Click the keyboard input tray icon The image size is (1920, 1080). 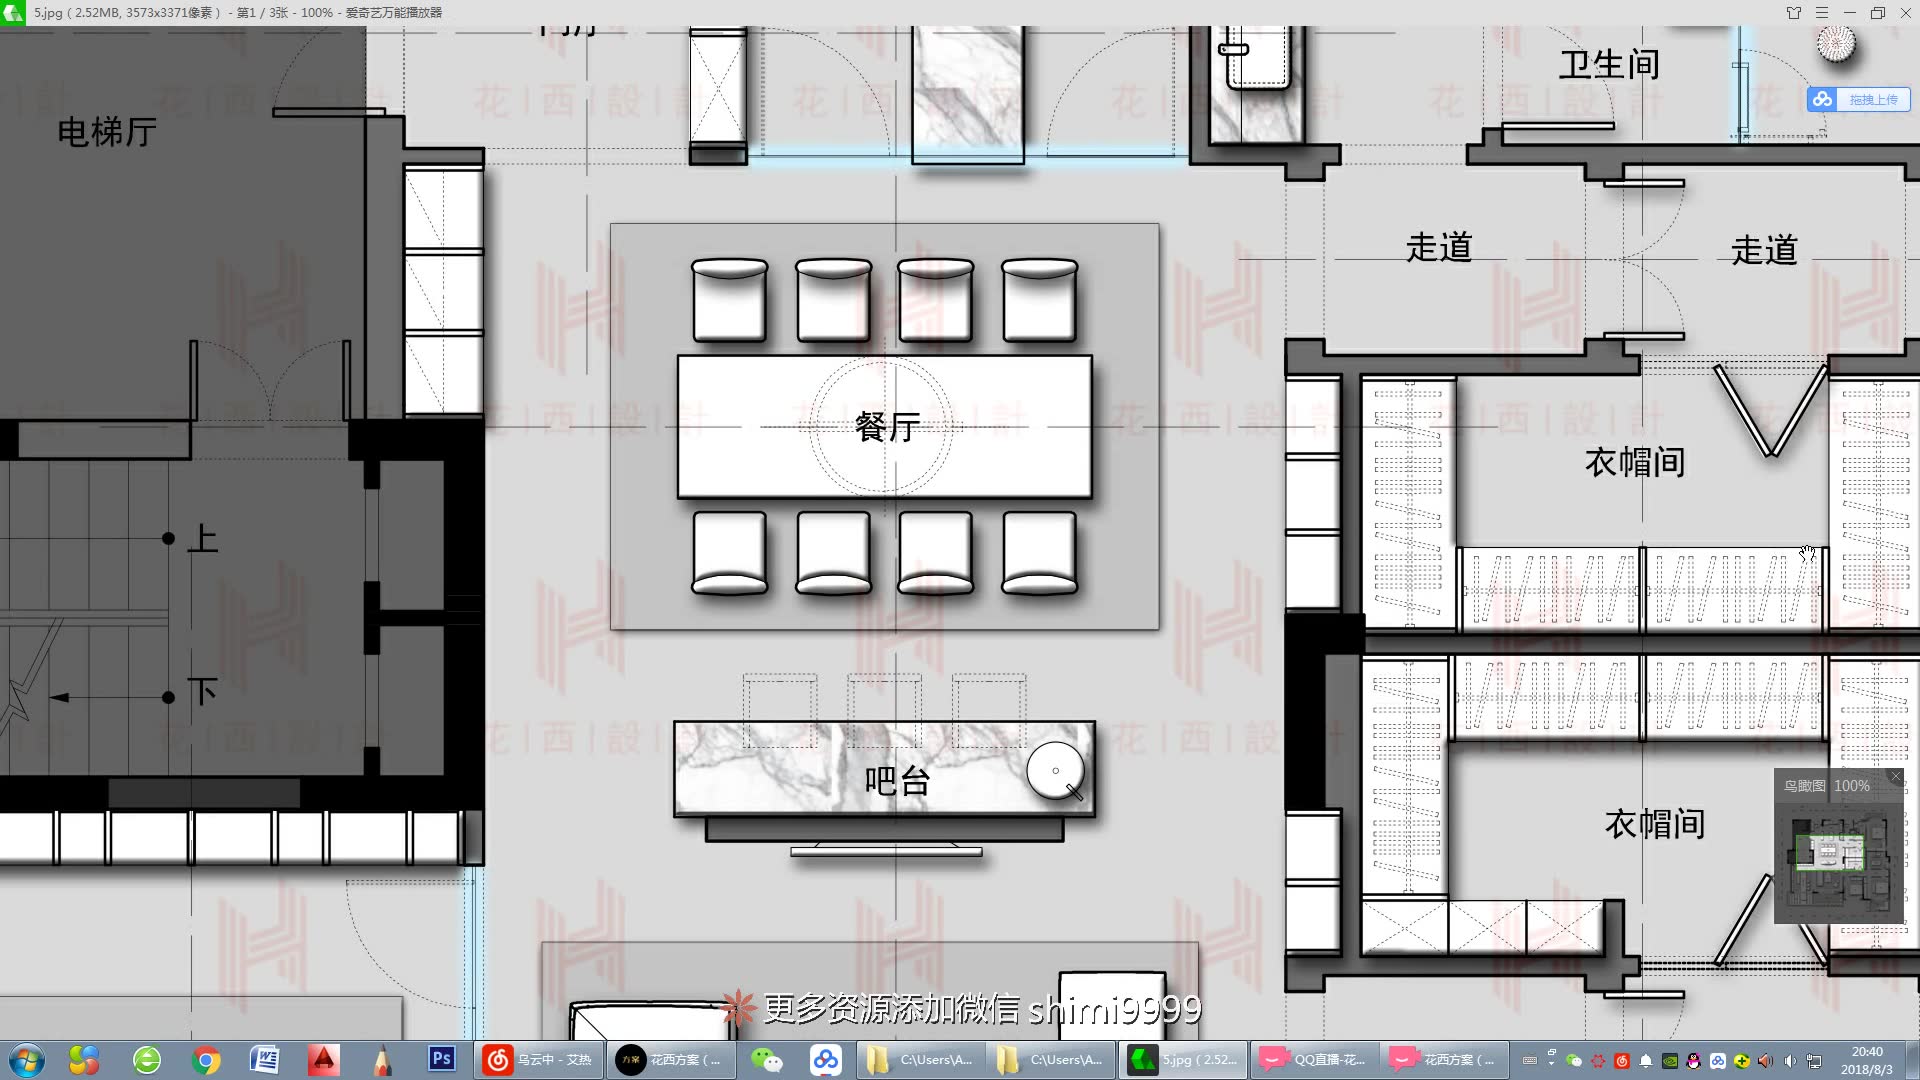click(1529, 1061)
